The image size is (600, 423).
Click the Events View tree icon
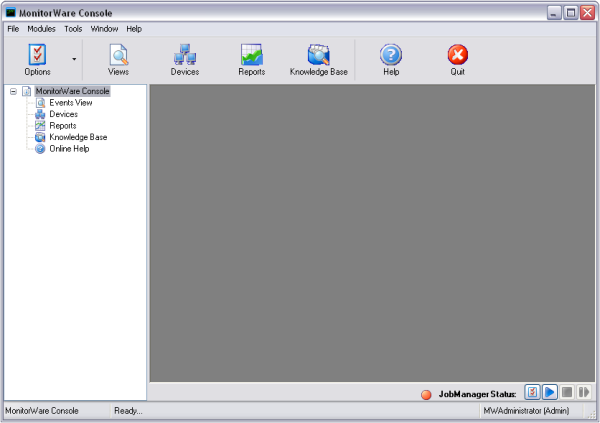click(x=40, y=103)
